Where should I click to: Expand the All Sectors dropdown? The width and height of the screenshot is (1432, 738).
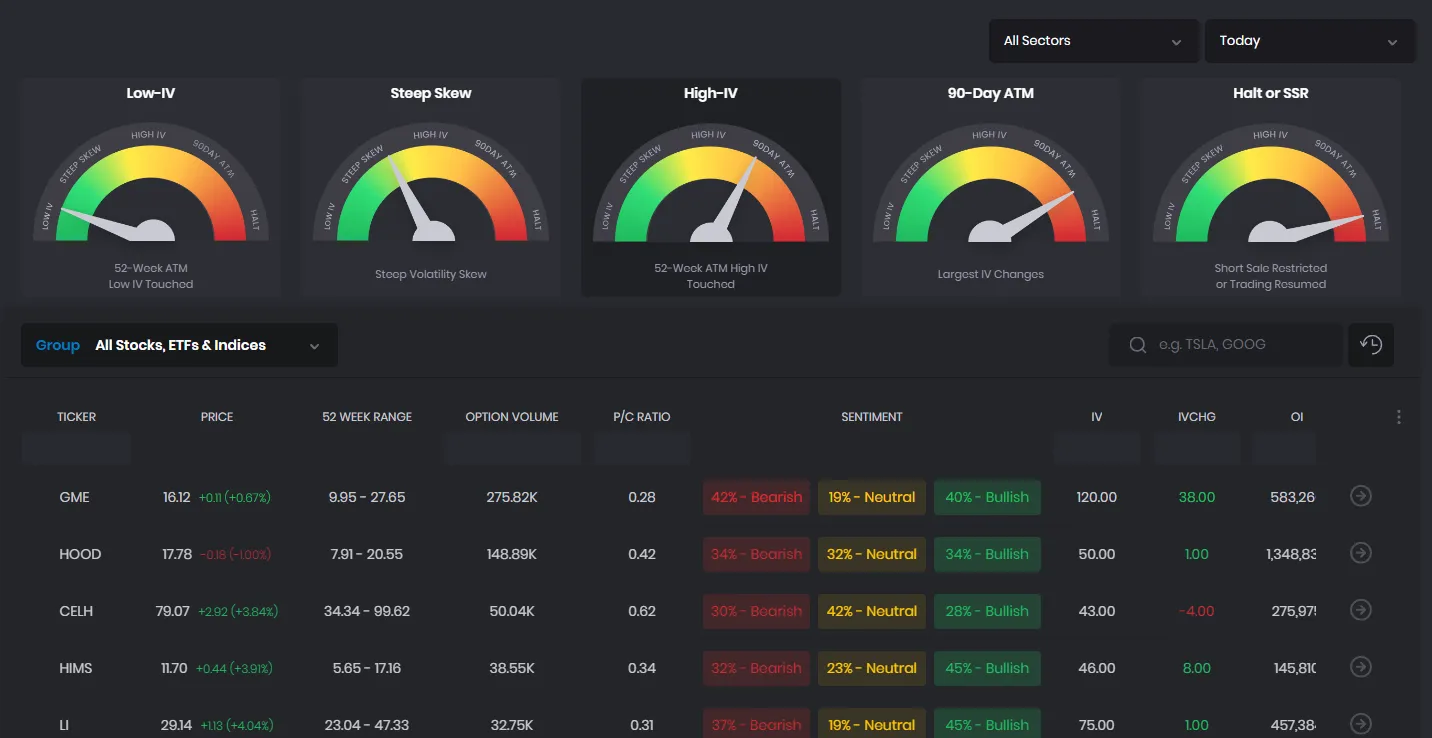(1094, 41)
